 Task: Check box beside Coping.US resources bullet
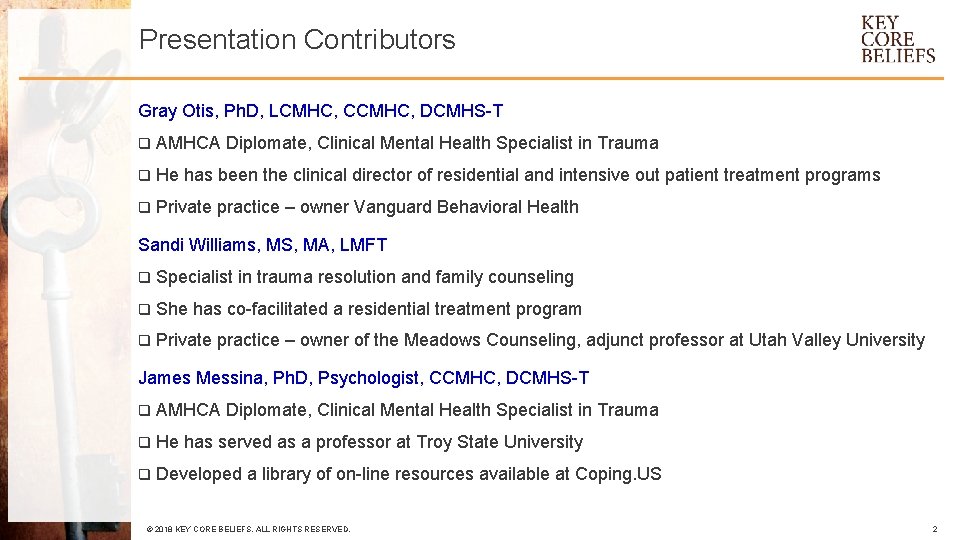tap(144, 474)
